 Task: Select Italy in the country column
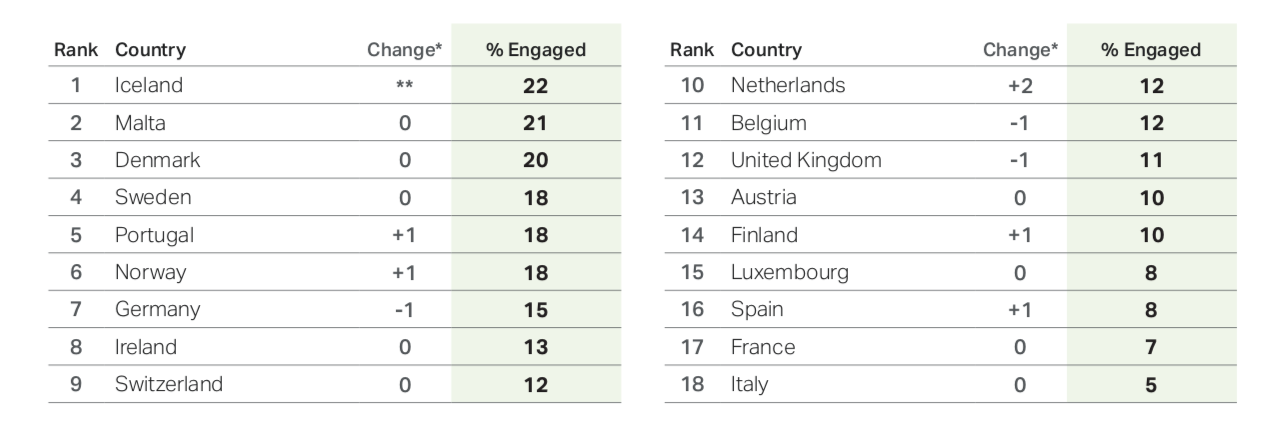tap(750, 384)
